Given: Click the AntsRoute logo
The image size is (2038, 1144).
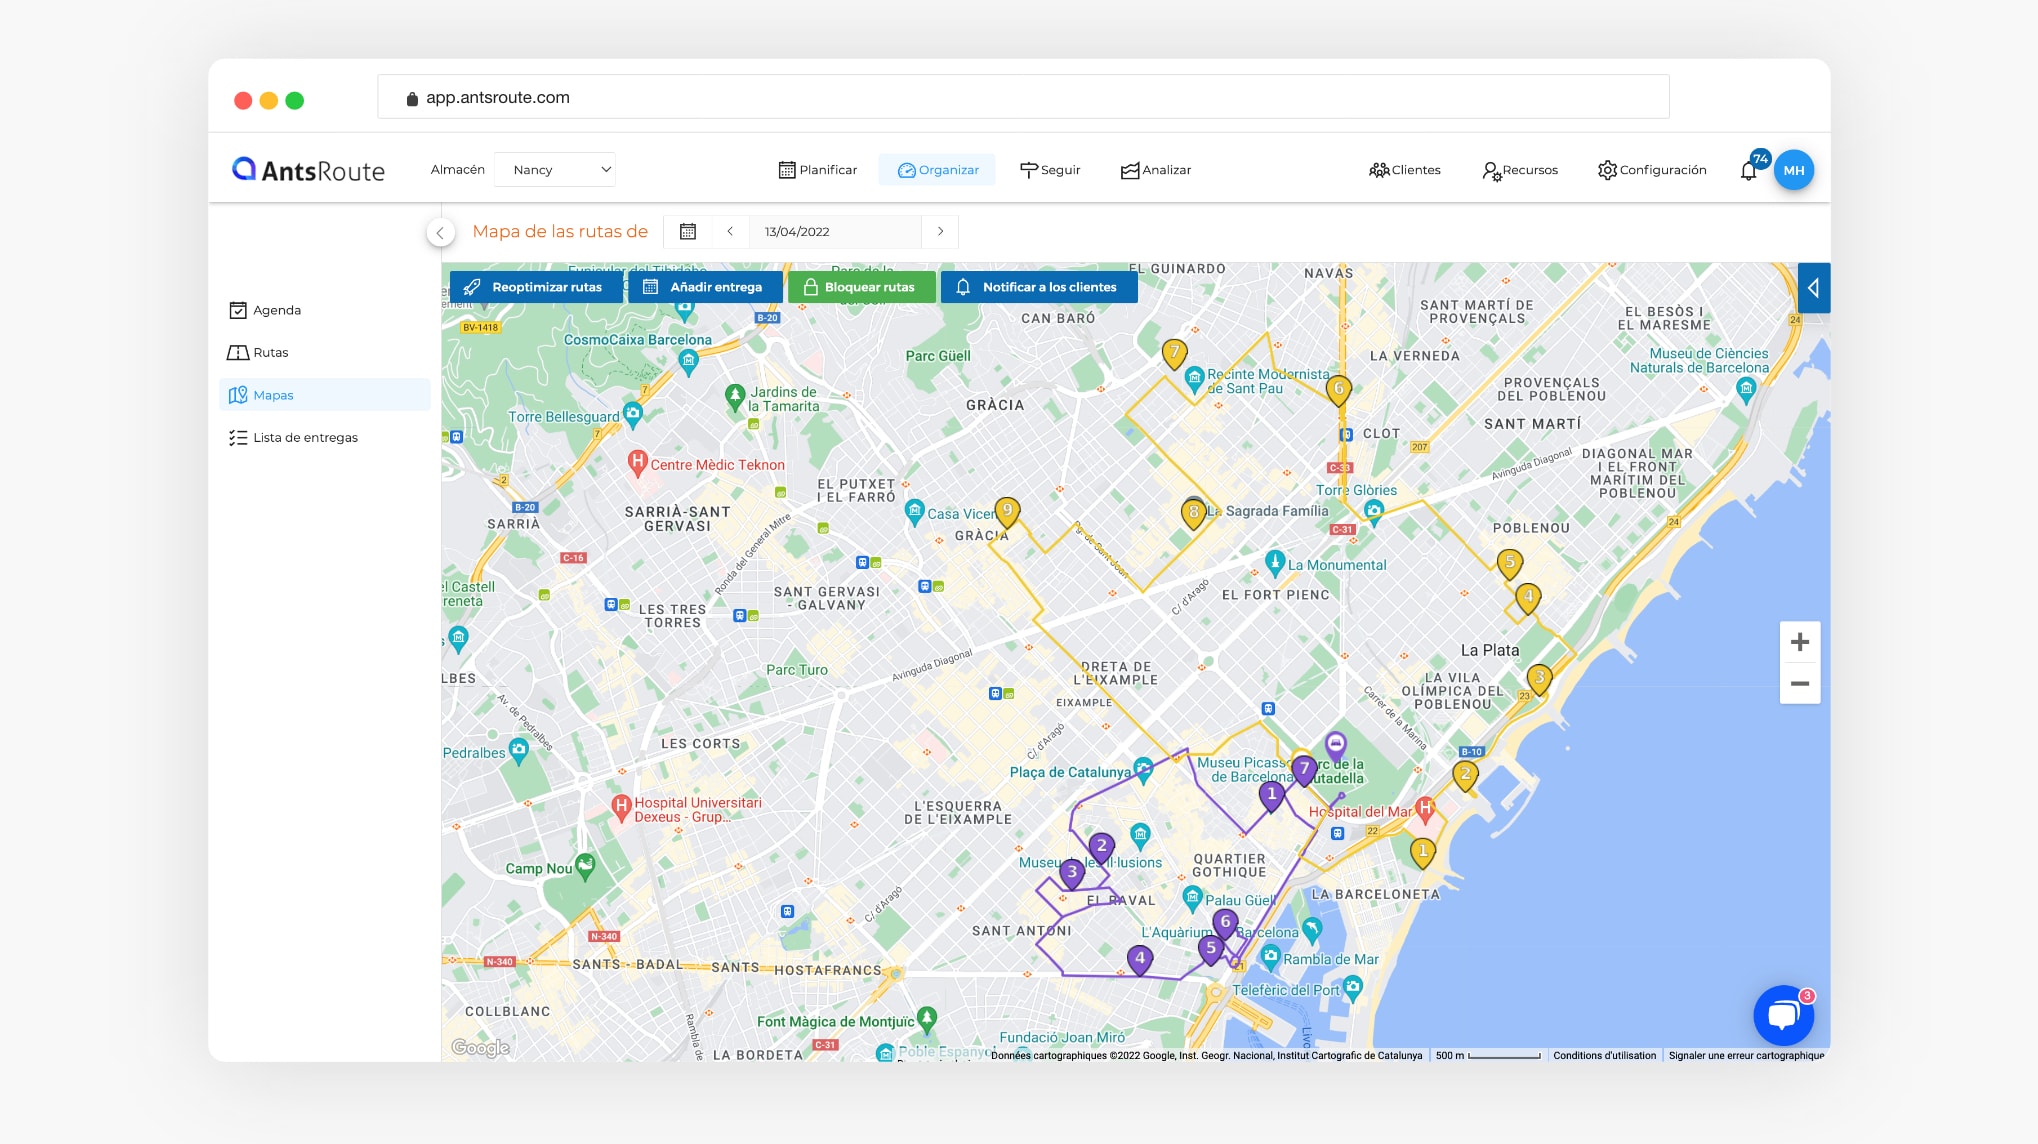Looking at the screenshot, I should [x=308, y=170].
